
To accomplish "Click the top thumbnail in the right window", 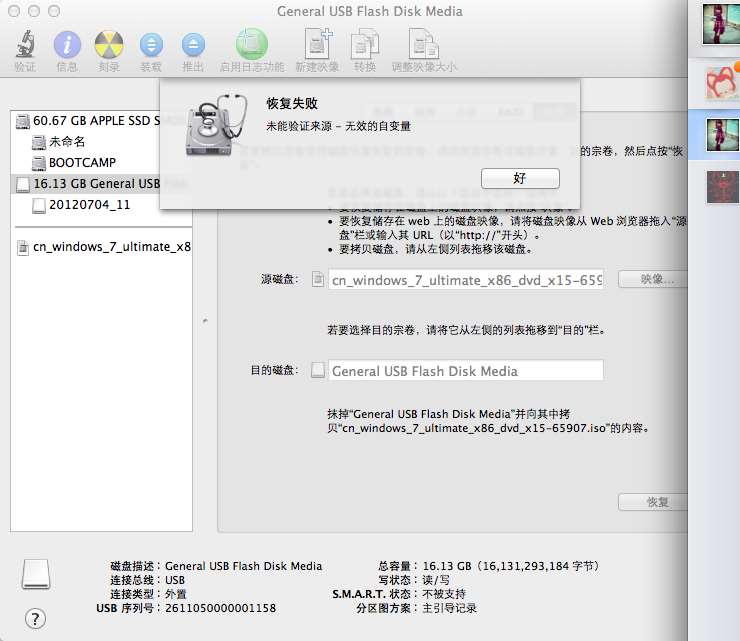I will 721,24.
